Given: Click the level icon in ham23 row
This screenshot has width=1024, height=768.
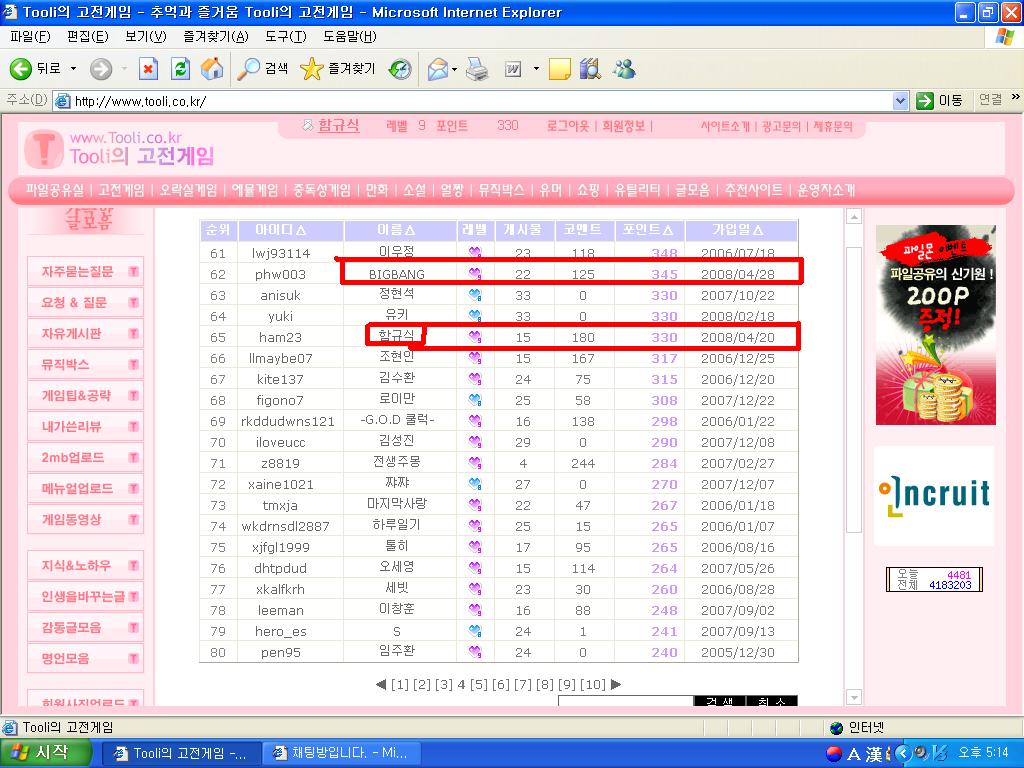Looking at the screenshot, I should click(475, 337).
